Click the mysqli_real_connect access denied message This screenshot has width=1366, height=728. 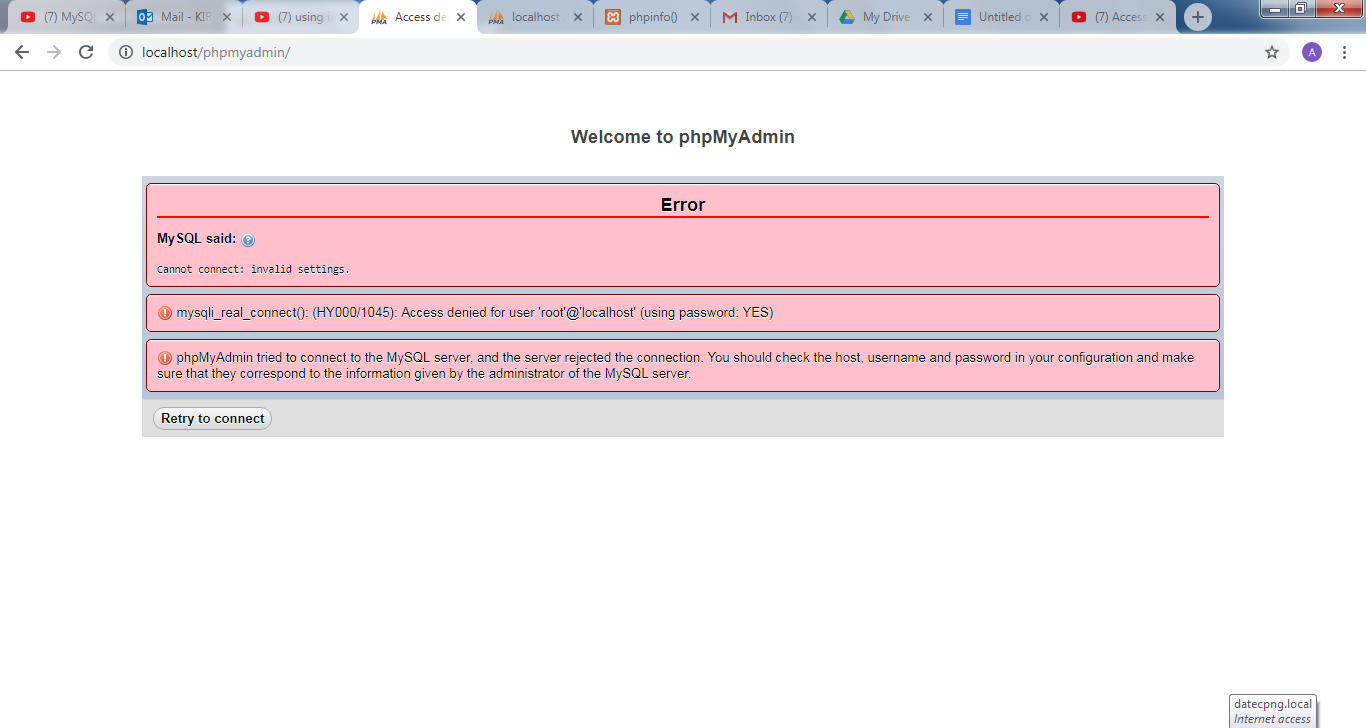475,312
